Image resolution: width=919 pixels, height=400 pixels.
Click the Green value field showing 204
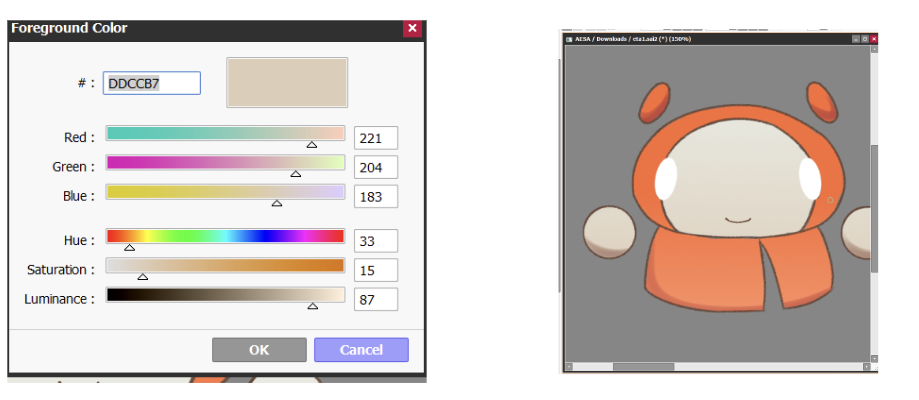(x=376, y=167)
